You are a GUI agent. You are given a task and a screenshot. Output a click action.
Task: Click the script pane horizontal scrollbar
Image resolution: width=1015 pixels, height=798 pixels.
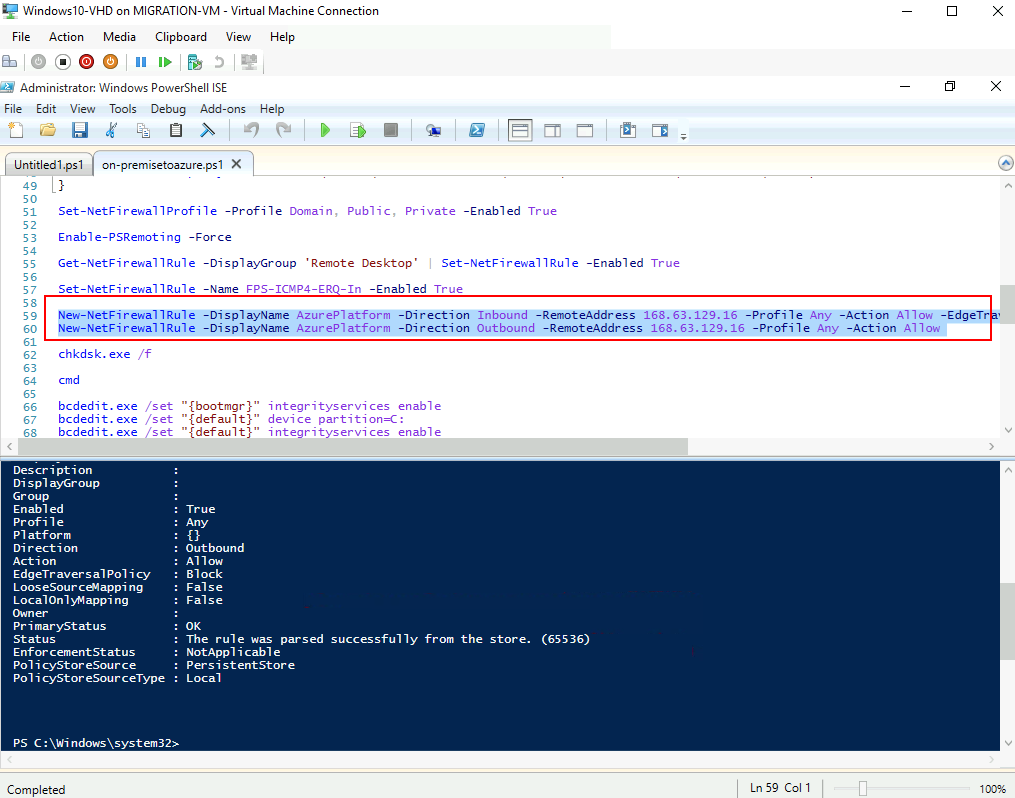pyautogui.click(x=352, y=446)
